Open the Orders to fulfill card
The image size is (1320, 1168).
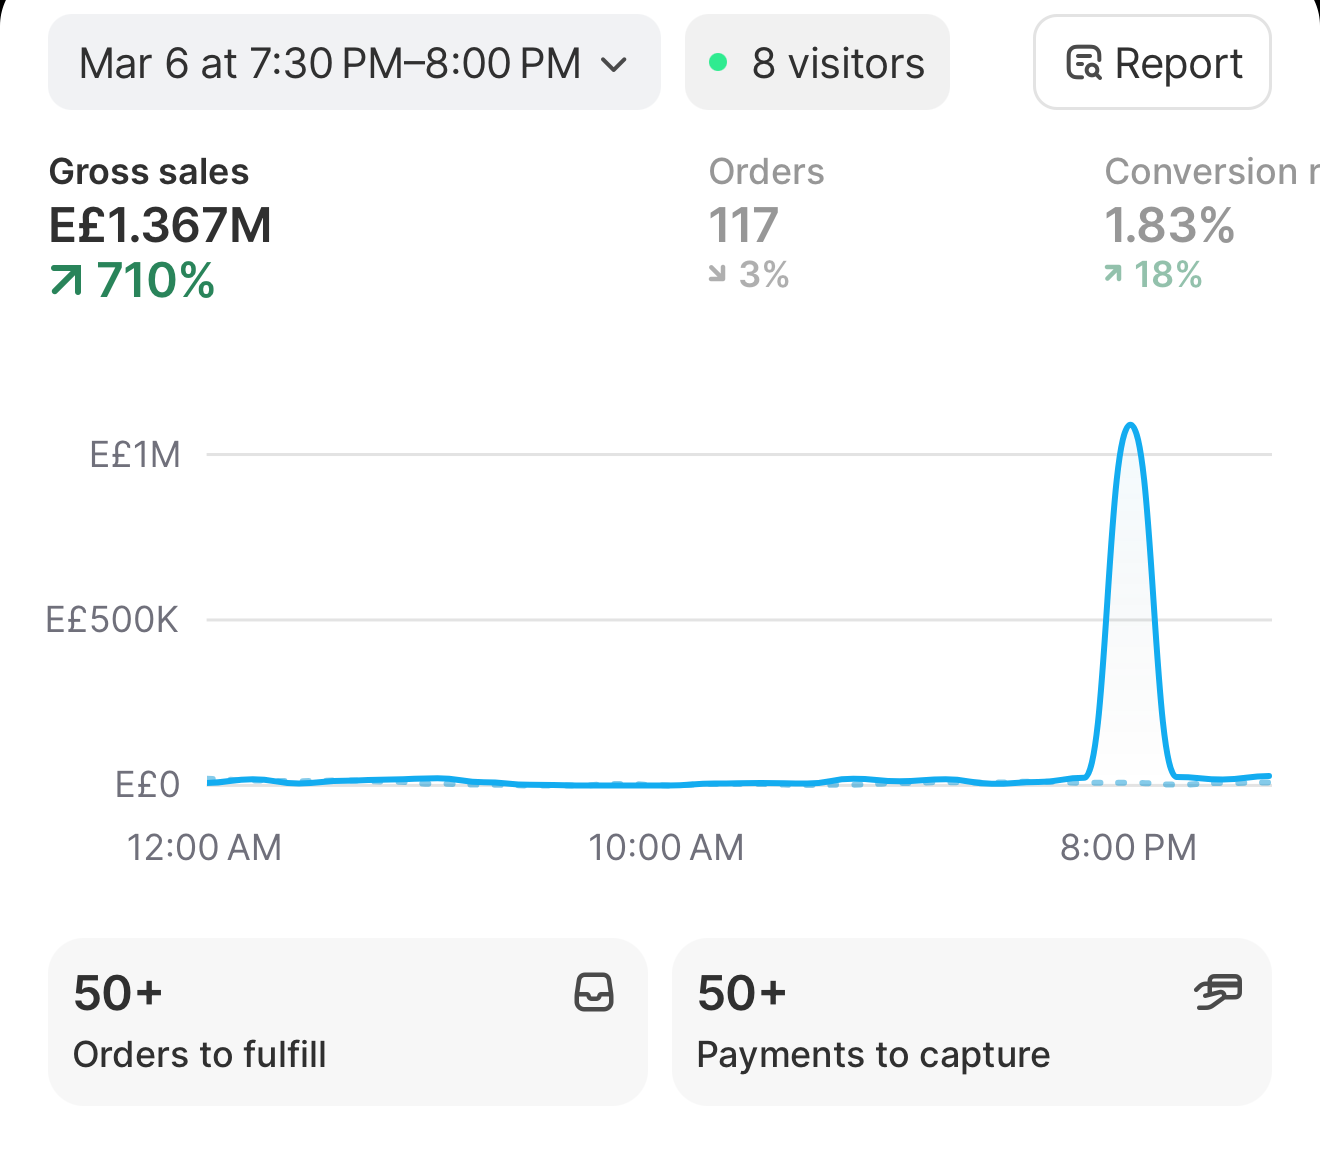click(348, 1021)
